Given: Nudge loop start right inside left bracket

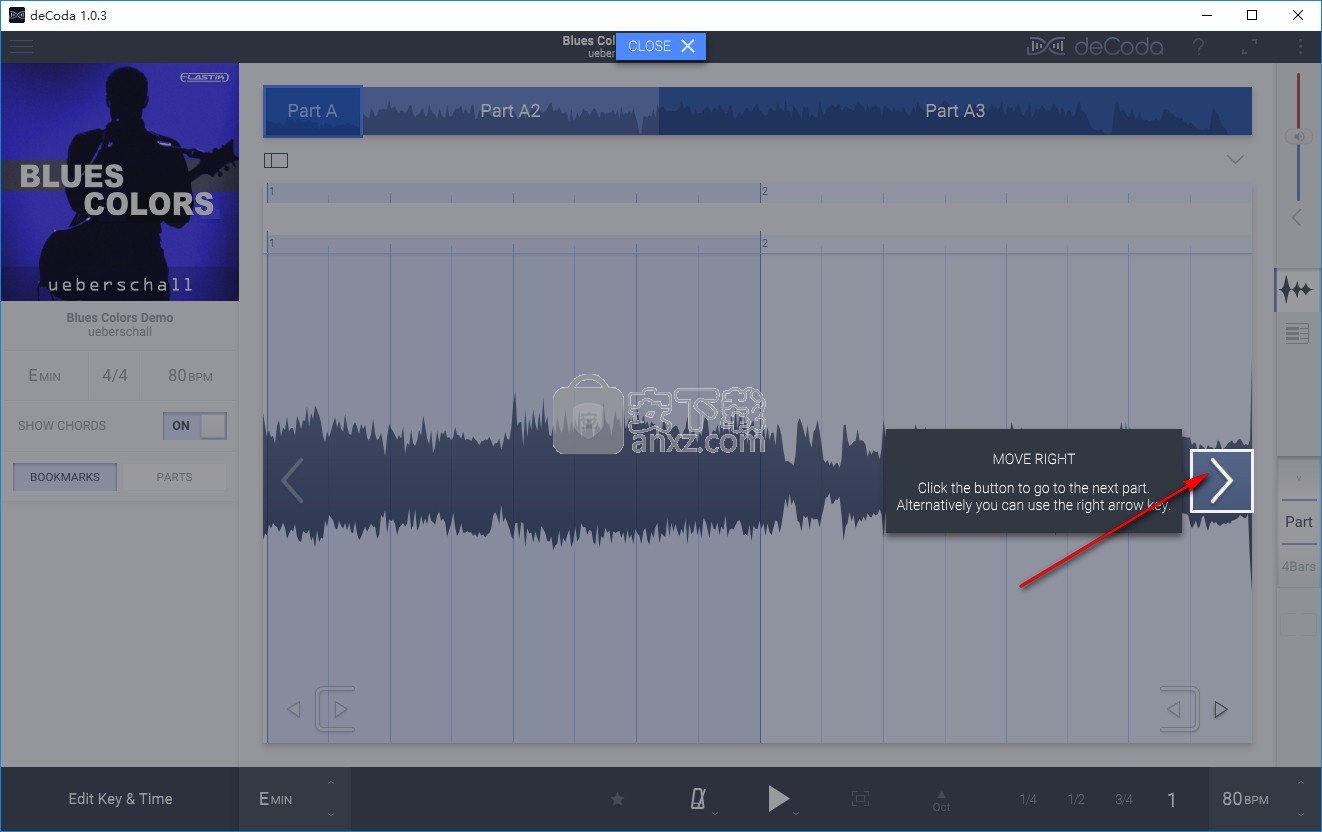Looking at the screenshot, I should click(340, 710).
